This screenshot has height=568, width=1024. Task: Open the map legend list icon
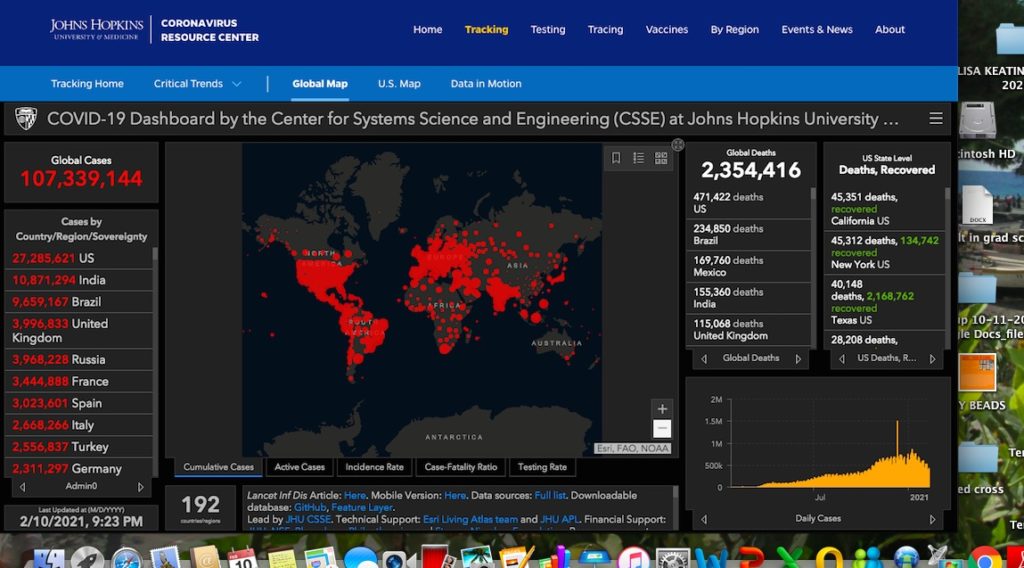tap(639, 158)
